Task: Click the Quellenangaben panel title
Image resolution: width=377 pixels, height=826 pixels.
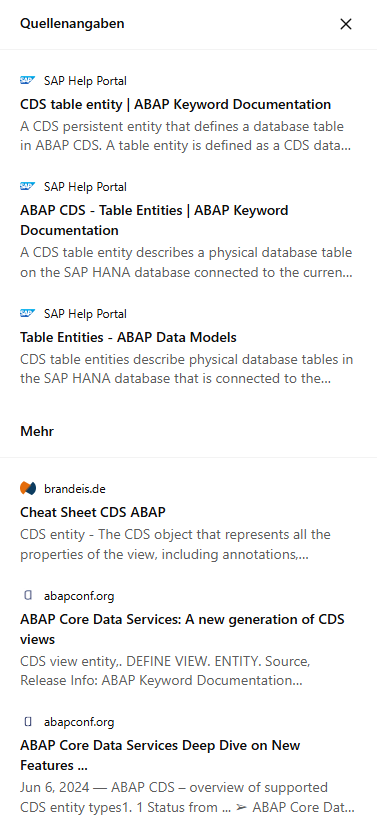Action: pos(72,24)
